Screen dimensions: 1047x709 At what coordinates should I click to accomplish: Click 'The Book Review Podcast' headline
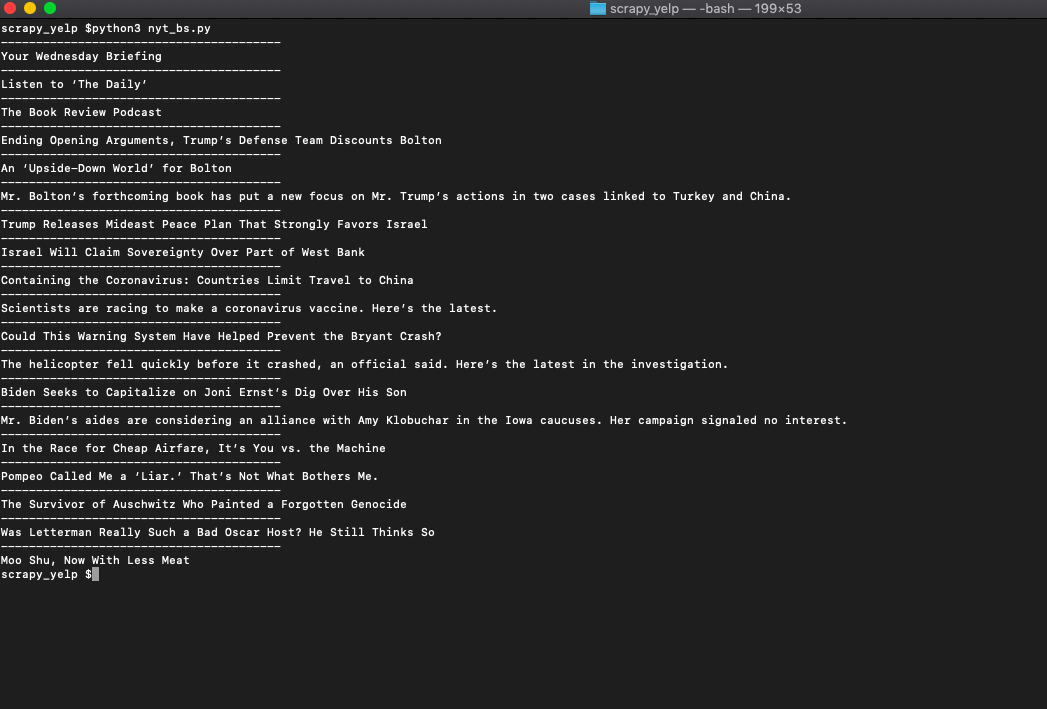(x=81, y=112)
